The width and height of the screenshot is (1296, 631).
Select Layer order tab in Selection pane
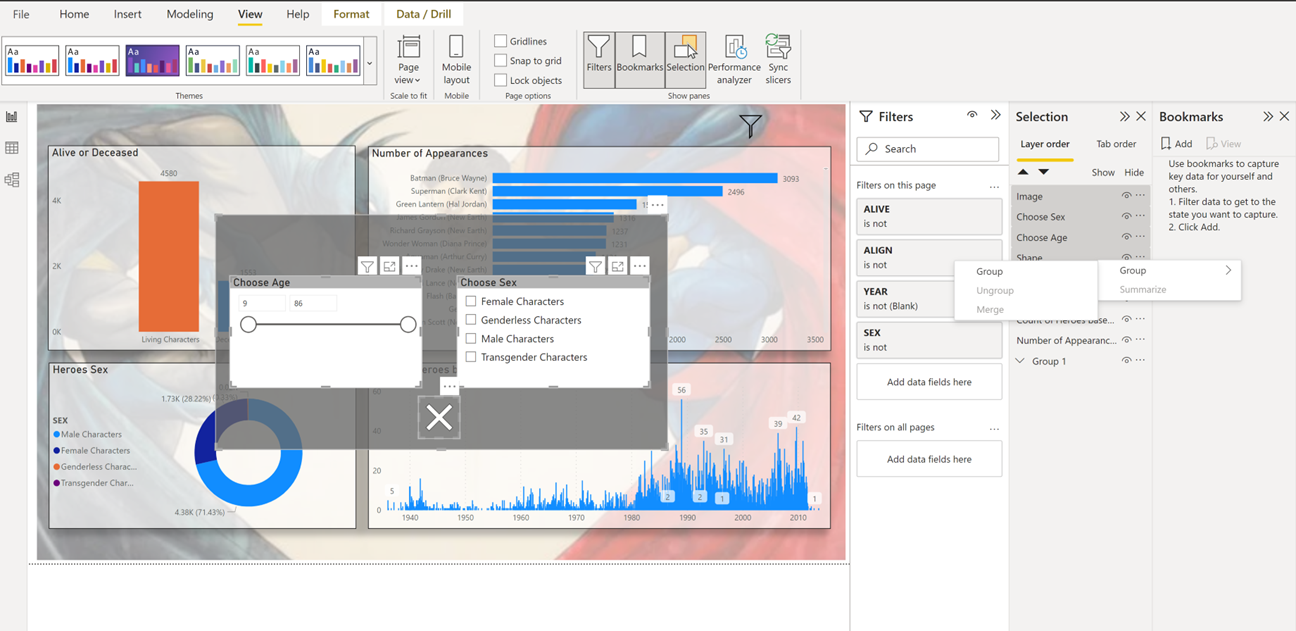point(1045,144)
